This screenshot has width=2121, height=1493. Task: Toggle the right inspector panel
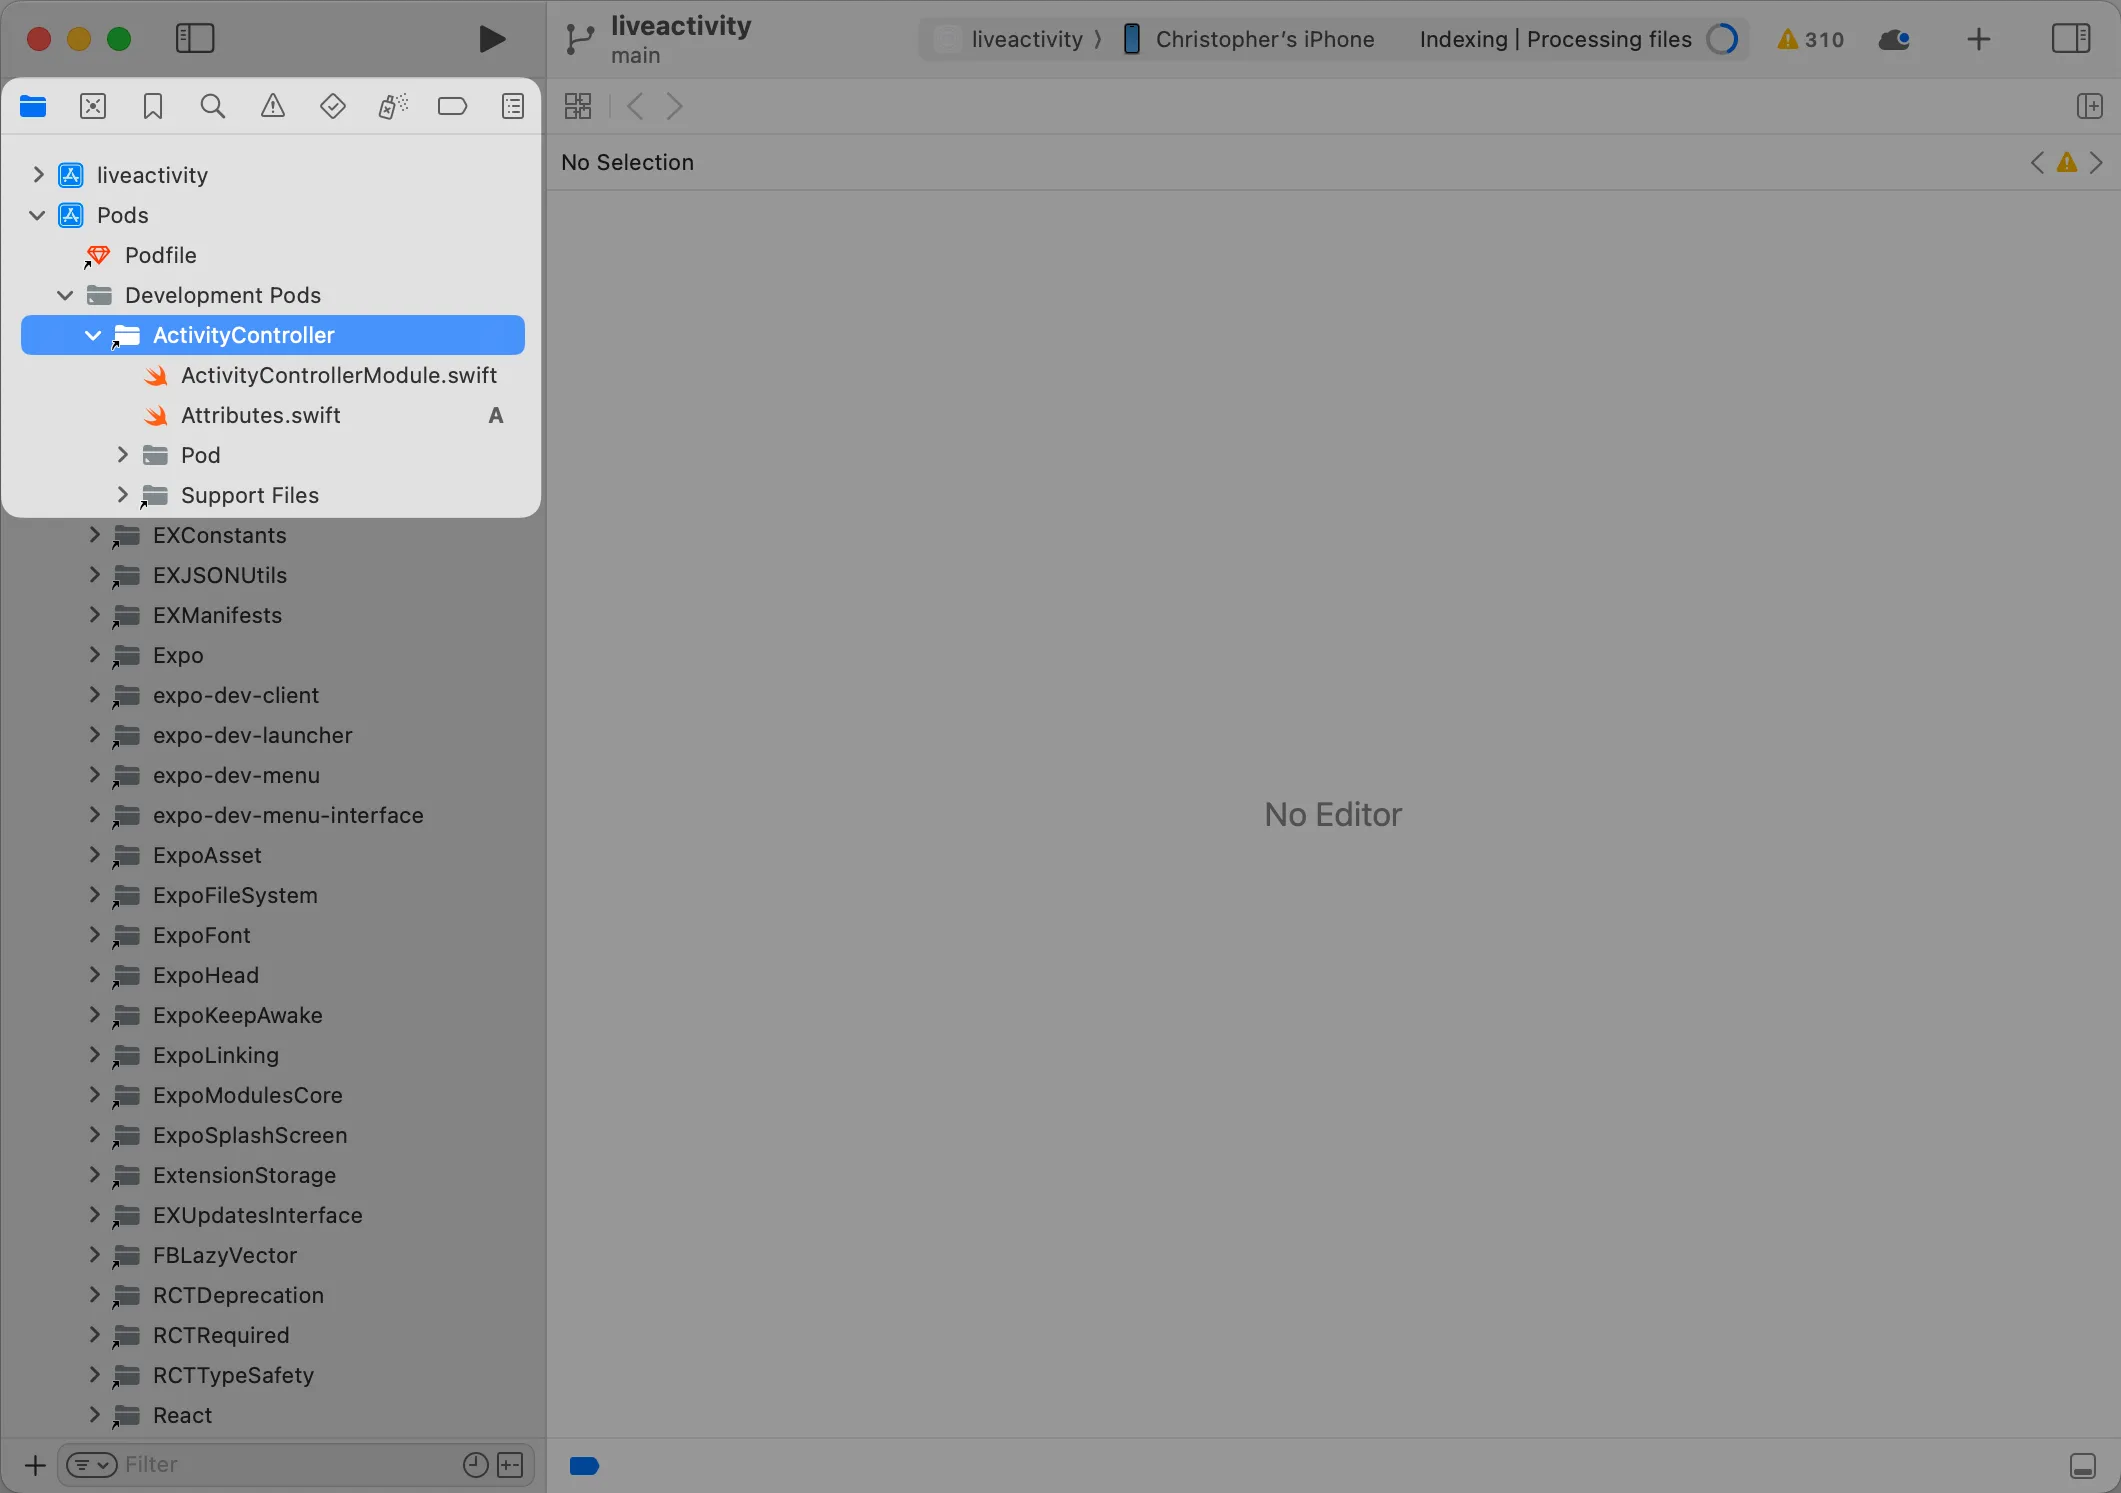click(2071, 39)
